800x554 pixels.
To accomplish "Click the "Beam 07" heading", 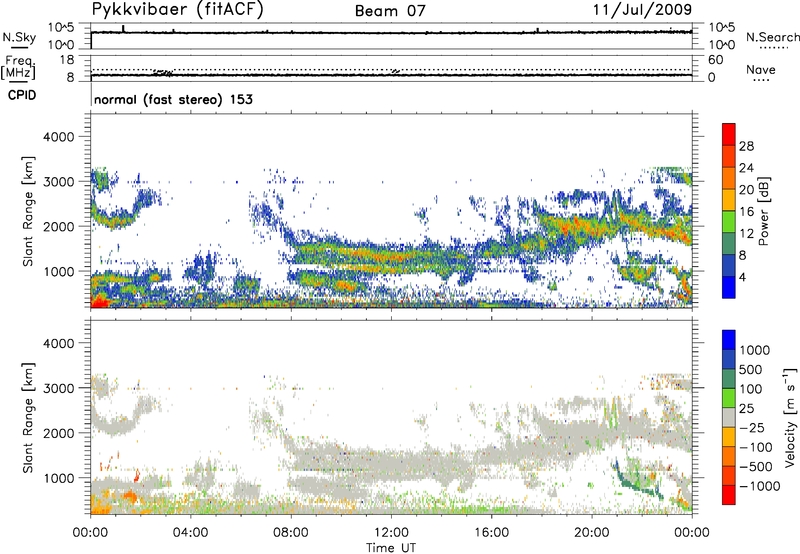I will click(390, 11).
